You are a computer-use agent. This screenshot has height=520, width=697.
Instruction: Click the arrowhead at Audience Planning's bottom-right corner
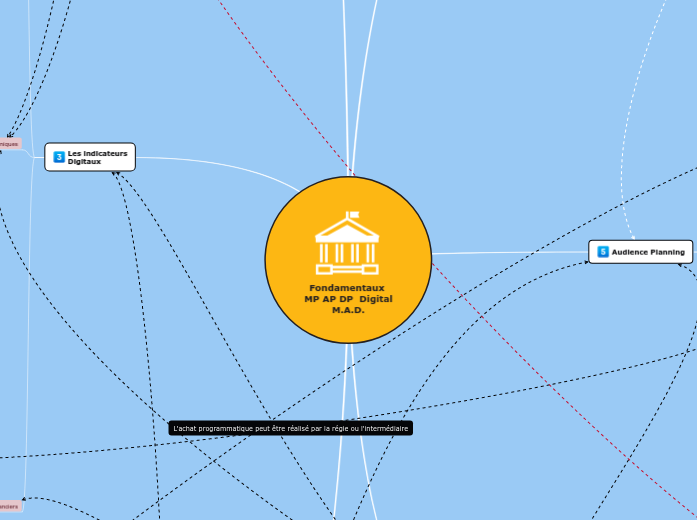pyautogui.click(x=680, y=264)
